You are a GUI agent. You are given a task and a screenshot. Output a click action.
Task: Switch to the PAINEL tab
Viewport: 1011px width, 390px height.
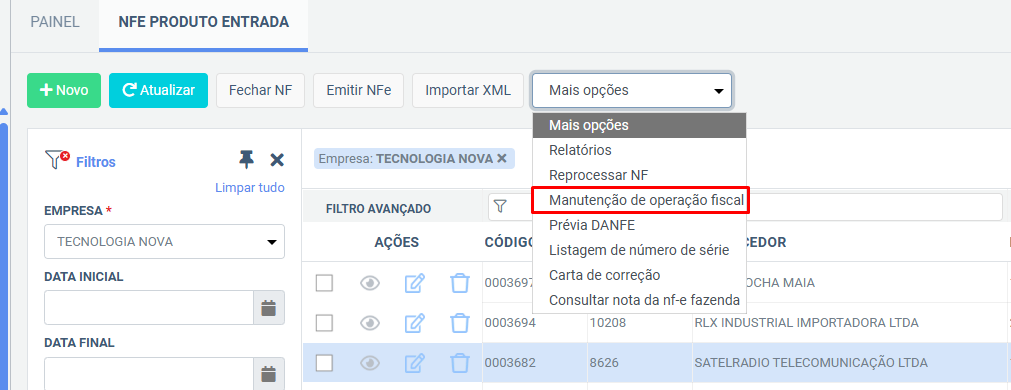55,21
